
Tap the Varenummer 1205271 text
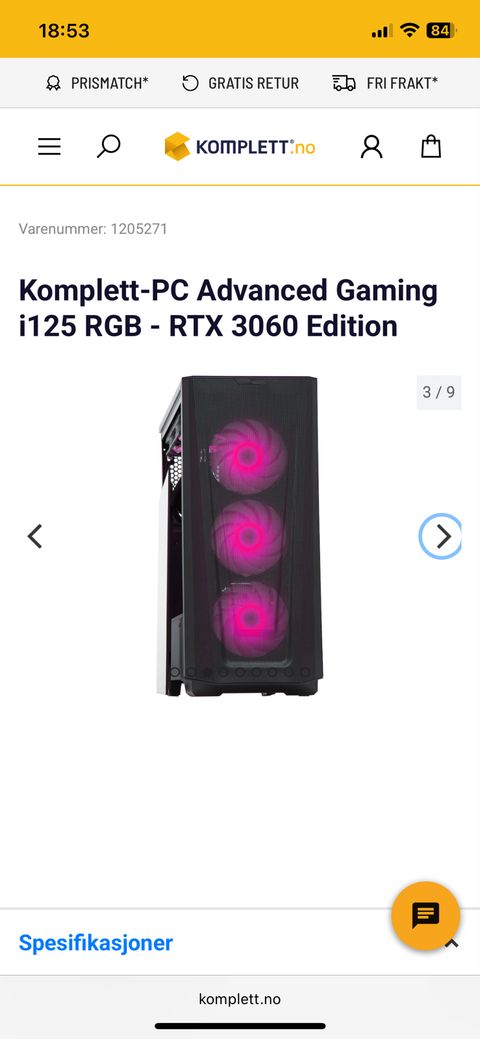pos(93,229)
